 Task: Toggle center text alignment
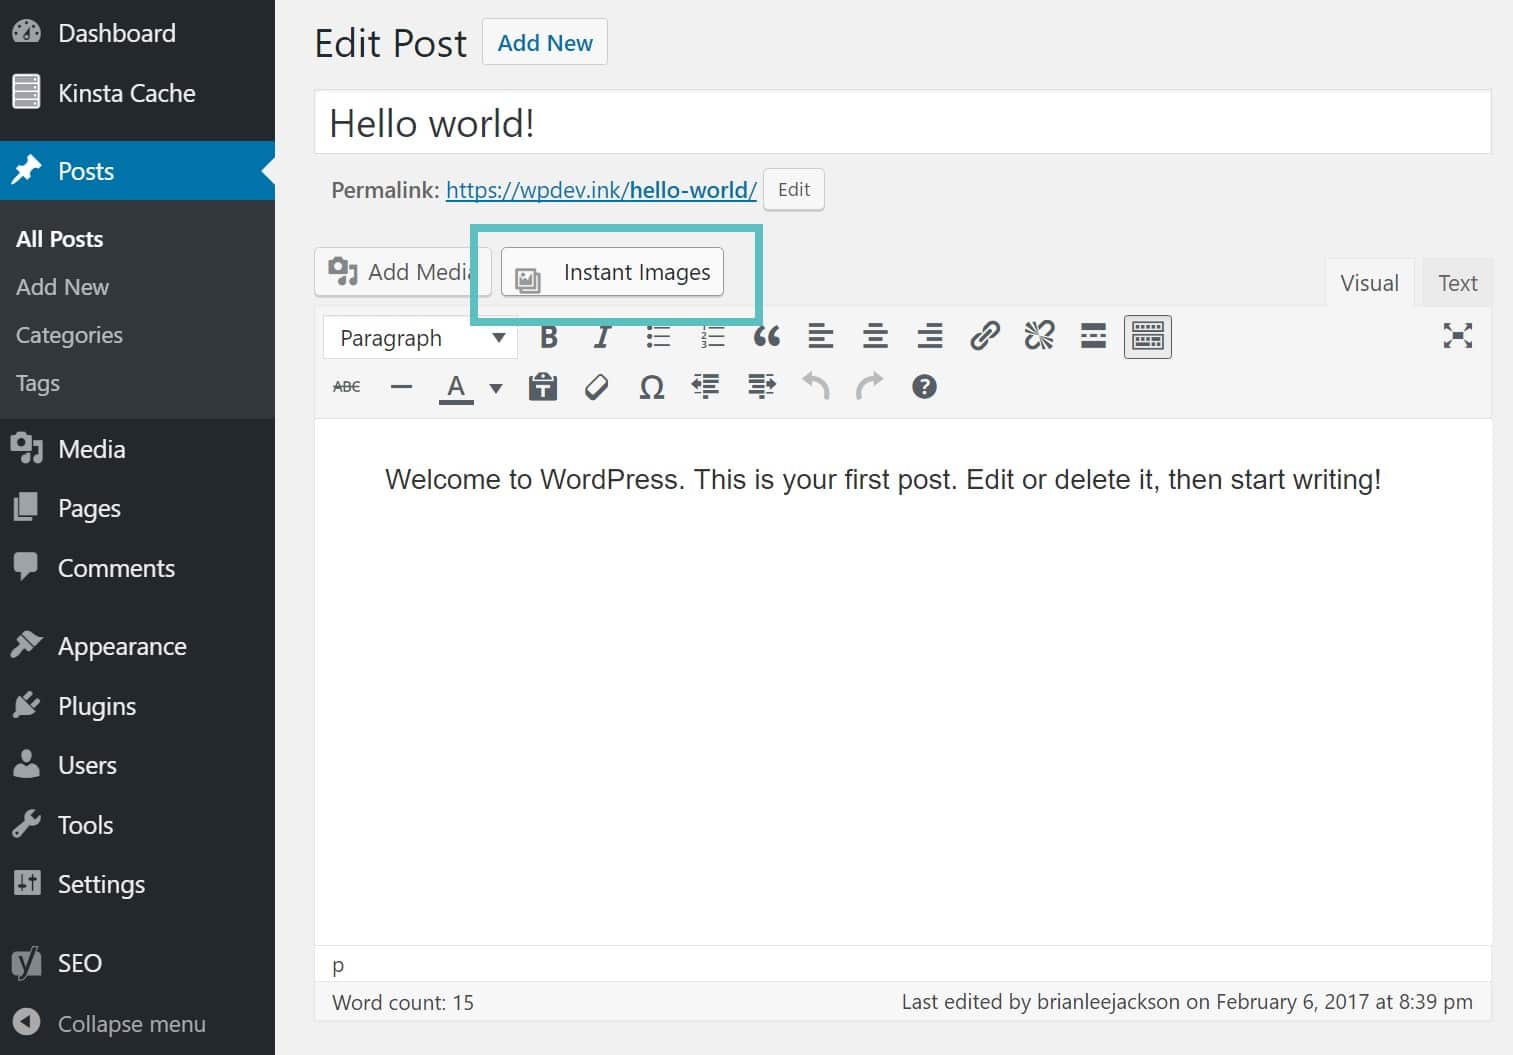(875, 336)
